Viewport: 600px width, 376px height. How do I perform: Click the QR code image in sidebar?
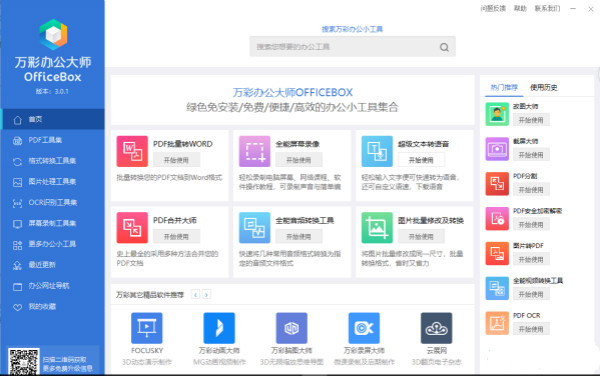pyautogui.click(x=24, y=361)
